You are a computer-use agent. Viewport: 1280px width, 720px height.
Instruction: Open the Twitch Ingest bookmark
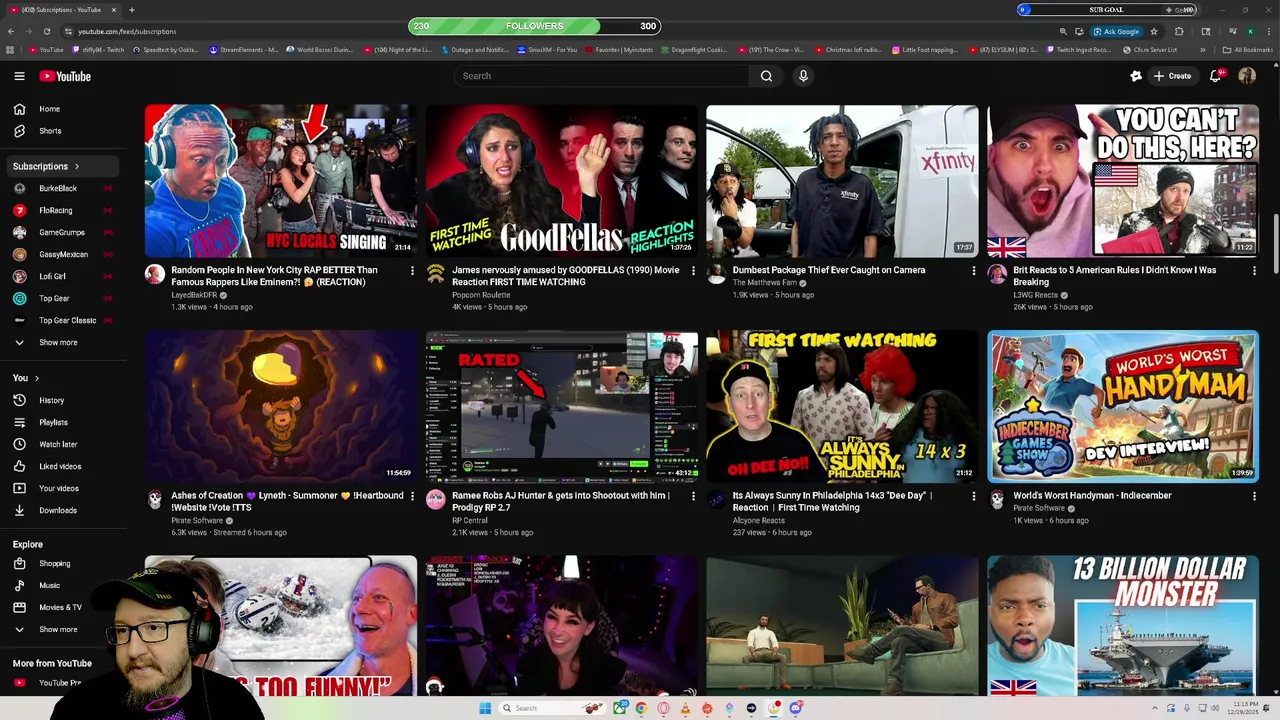(1079, 49)
